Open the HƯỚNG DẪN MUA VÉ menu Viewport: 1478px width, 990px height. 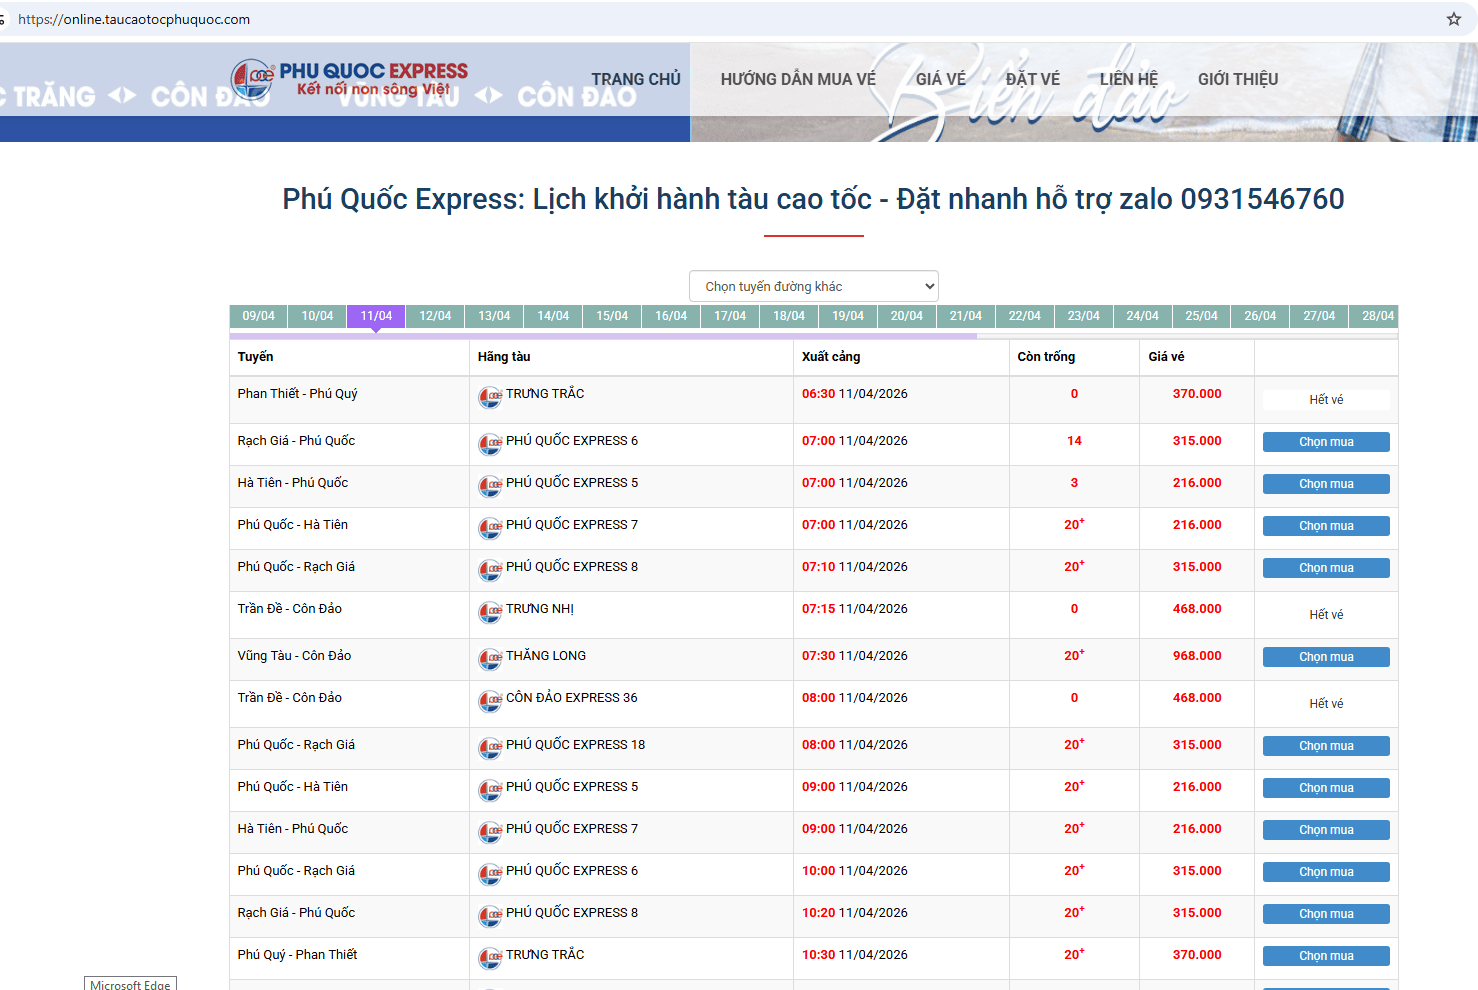(x=797, y=79)
